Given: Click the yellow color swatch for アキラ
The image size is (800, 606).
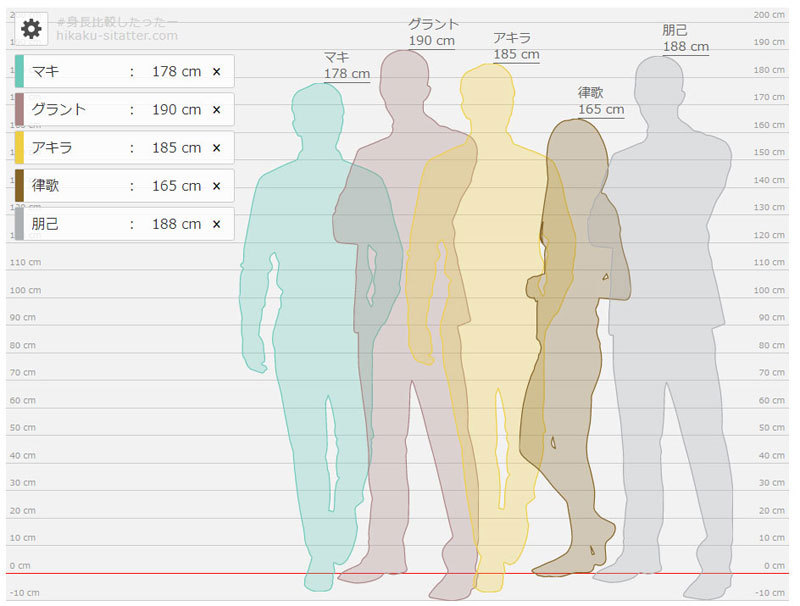Looking at the screenshot, I should click(x=19, y=148).
